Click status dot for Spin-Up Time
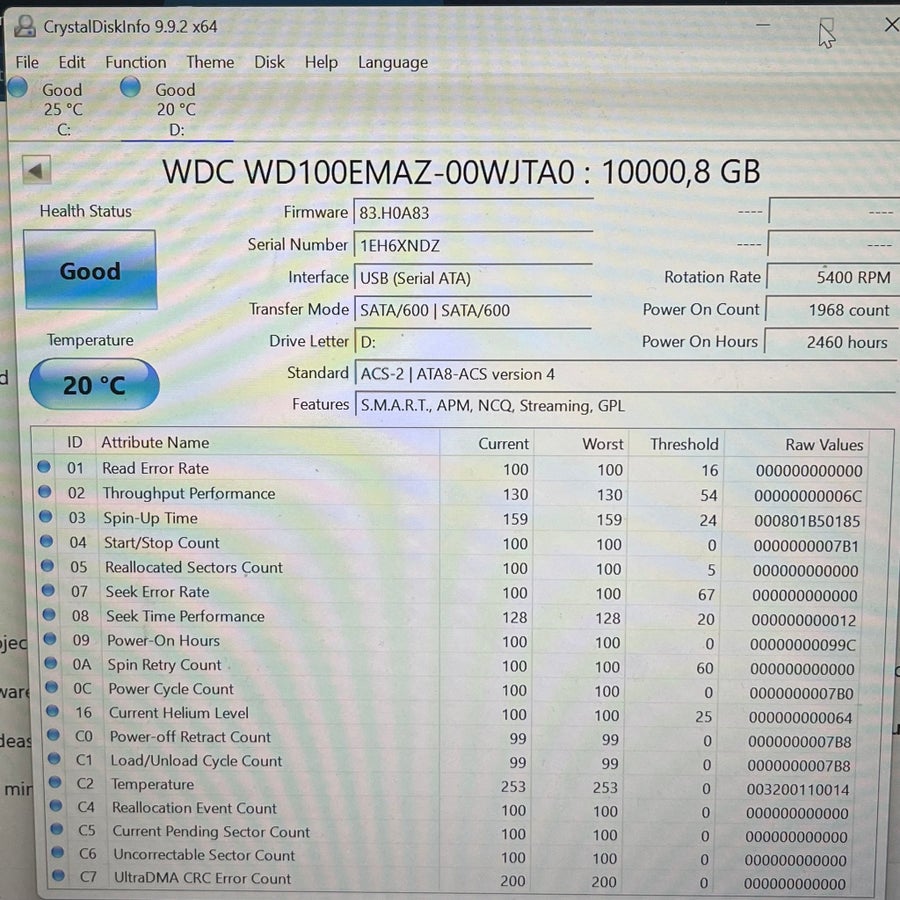 pos(45,516)
